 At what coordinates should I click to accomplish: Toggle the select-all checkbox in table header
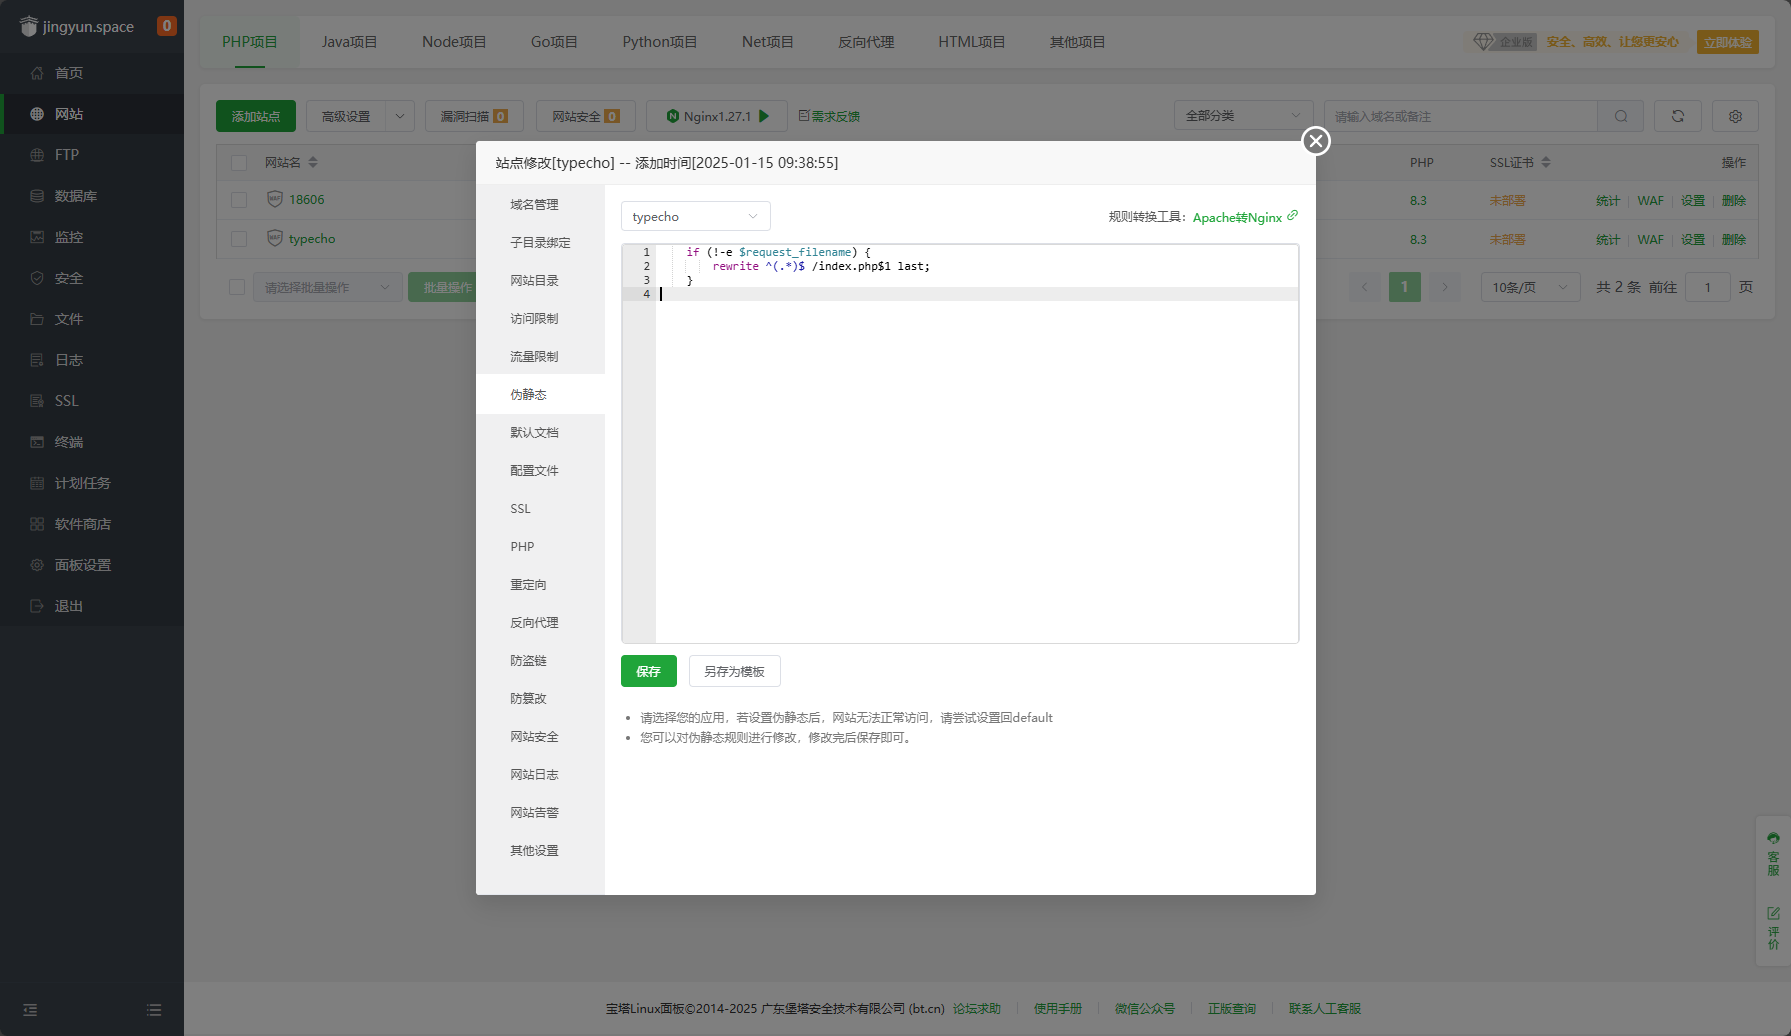239,163
